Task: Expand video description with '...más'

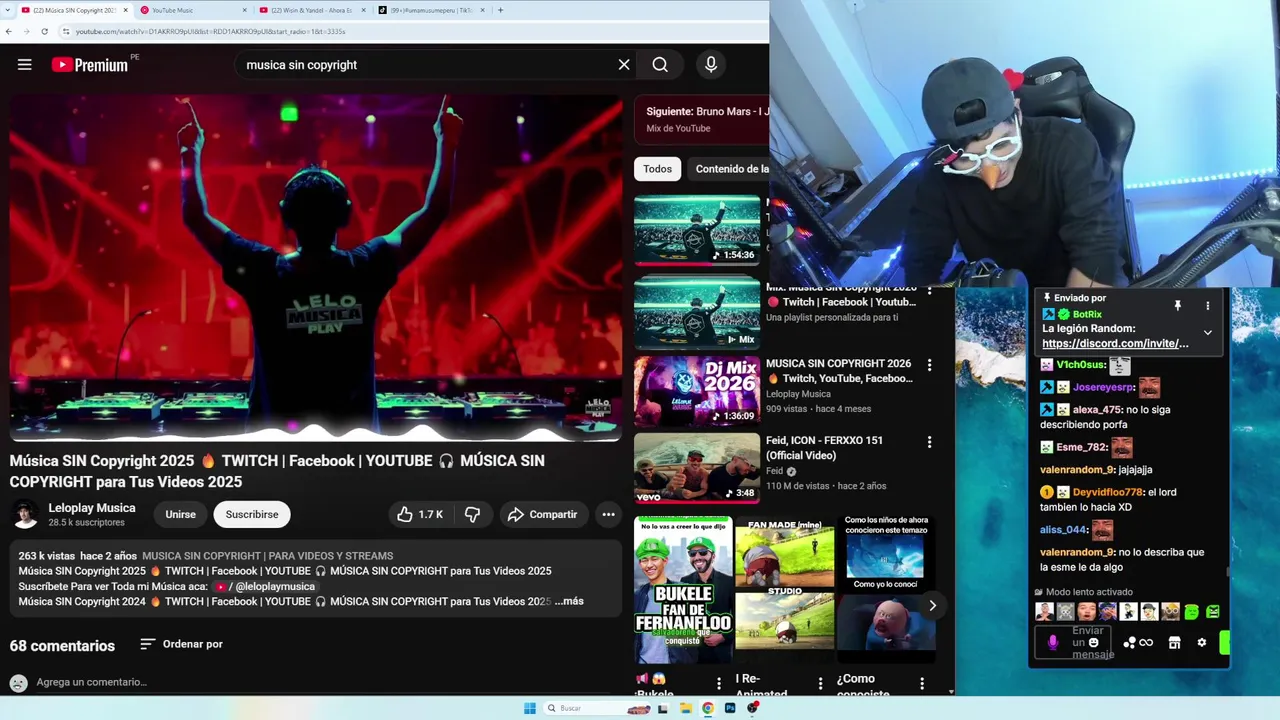Action: (x=569, y=601)
